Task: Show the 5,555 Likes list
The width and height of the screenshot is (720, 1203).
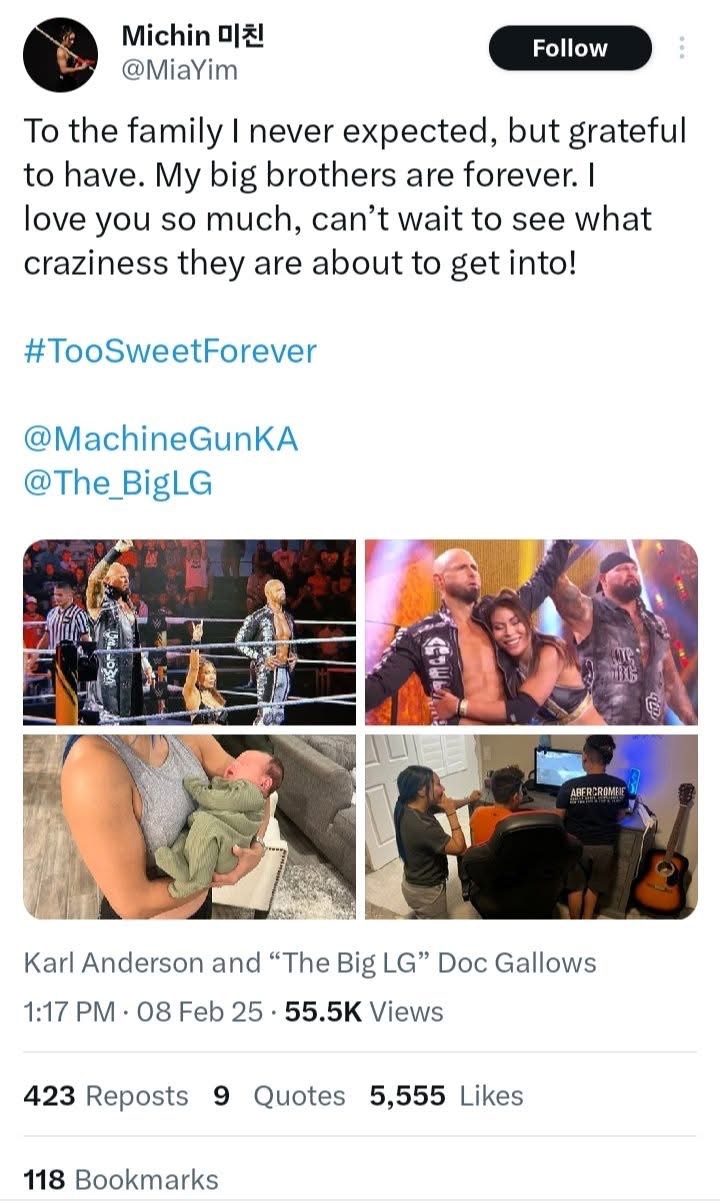Action: point(446,1096)
